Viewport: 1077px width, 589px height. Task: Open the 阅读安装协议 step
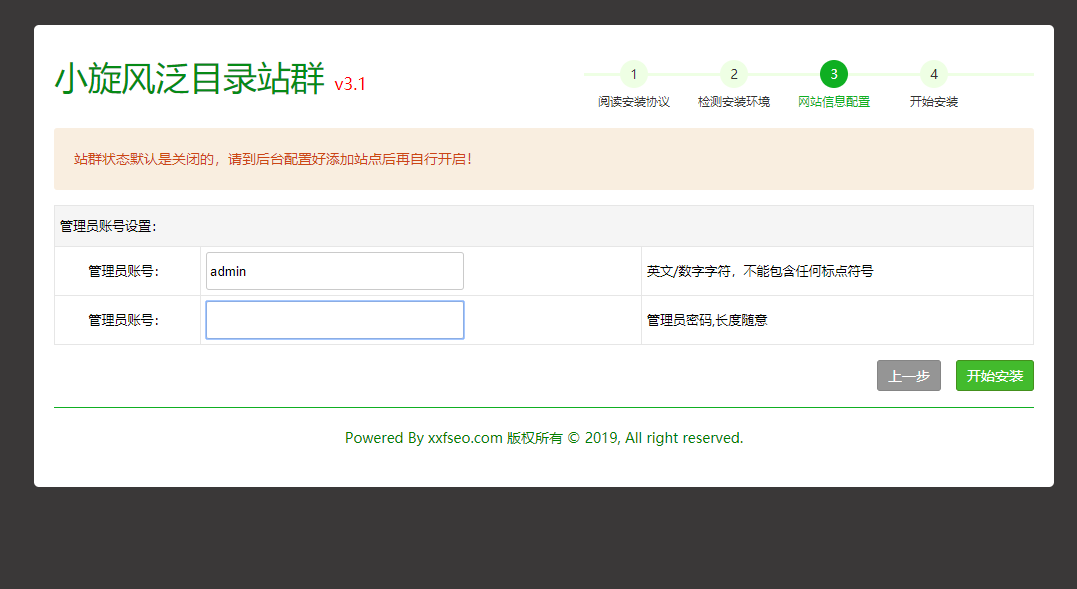[634, 101]
